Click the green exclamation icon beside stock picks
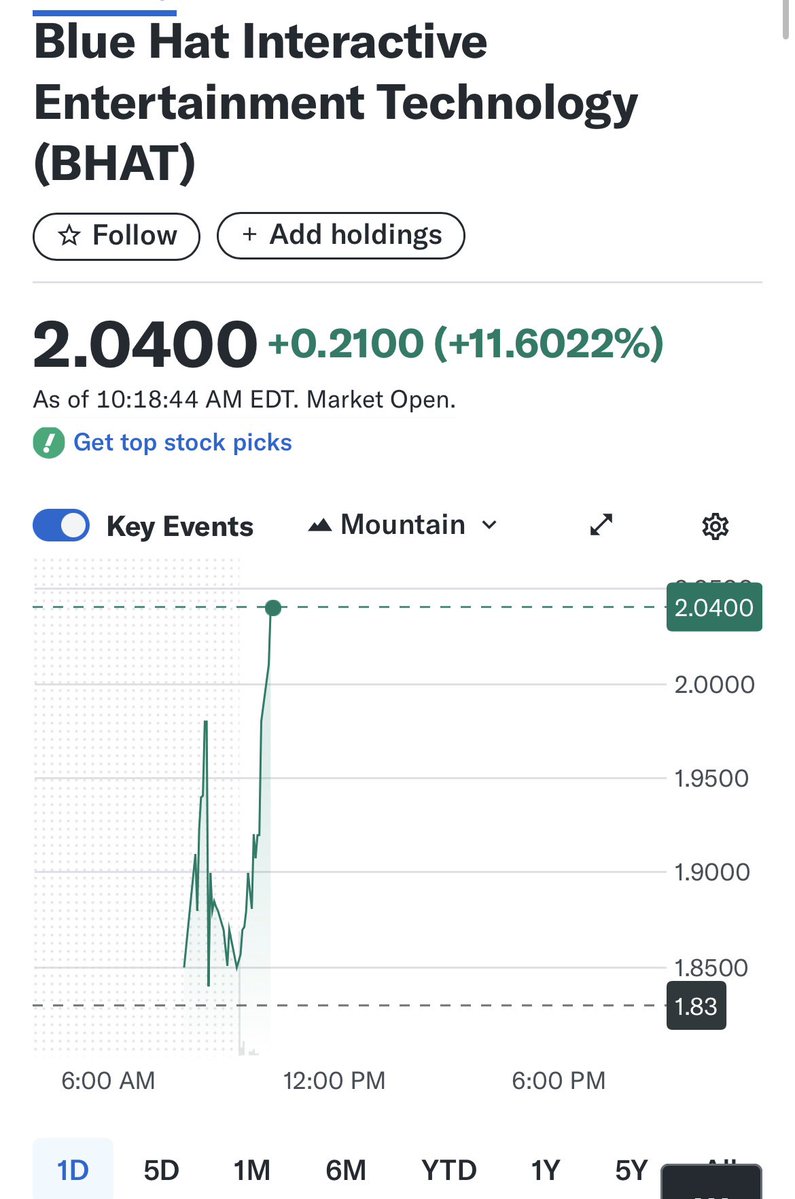The height and width of the screenshot is (1199, 795). point(49,443)
